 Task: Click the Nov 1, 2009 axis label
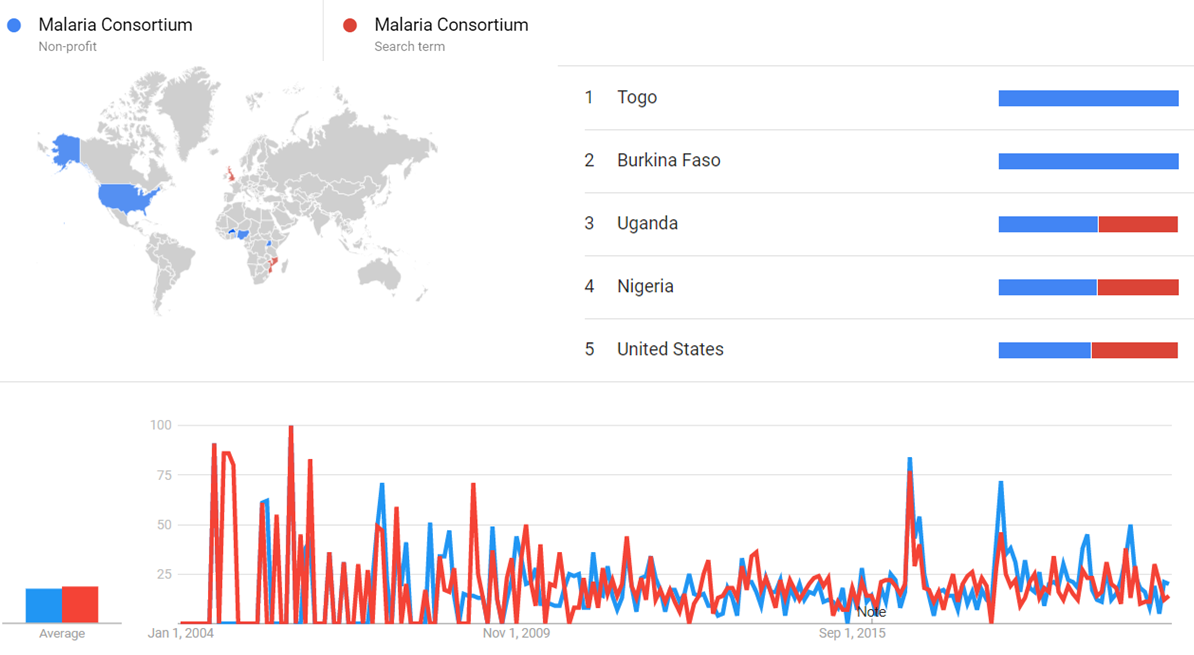click(516, 633)
